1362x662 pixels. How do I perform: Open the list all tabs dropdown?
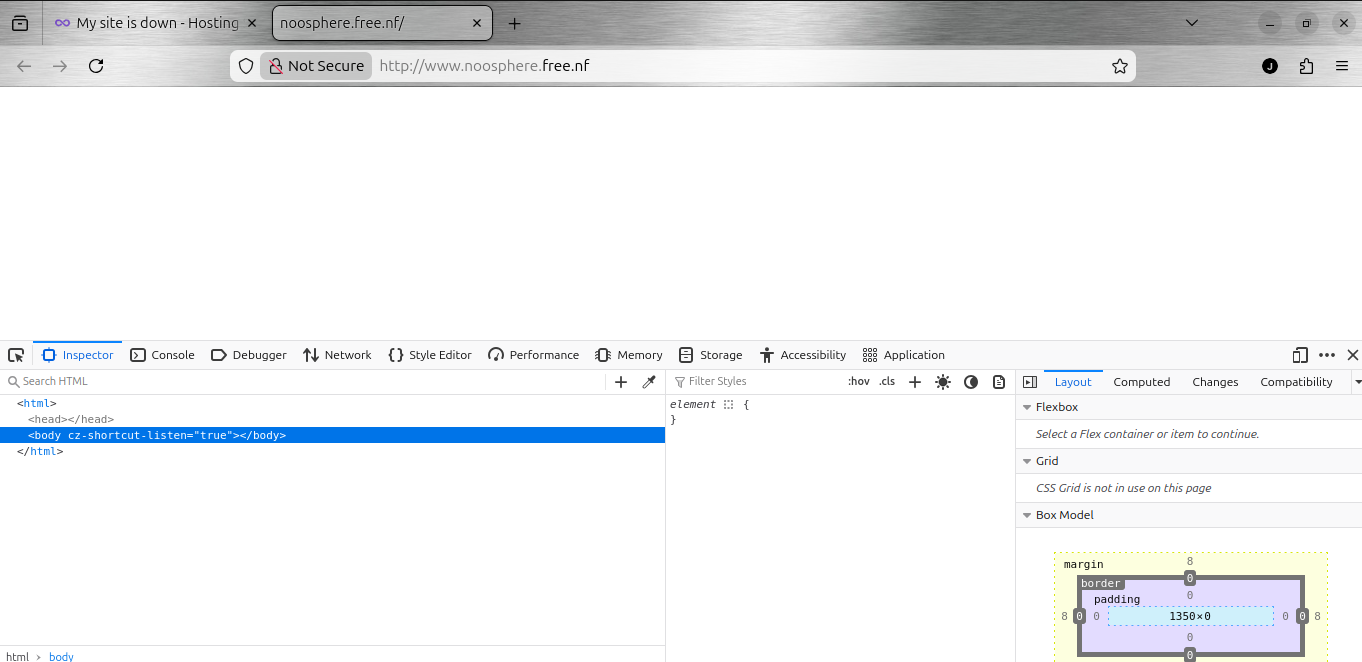point(1191,23)
